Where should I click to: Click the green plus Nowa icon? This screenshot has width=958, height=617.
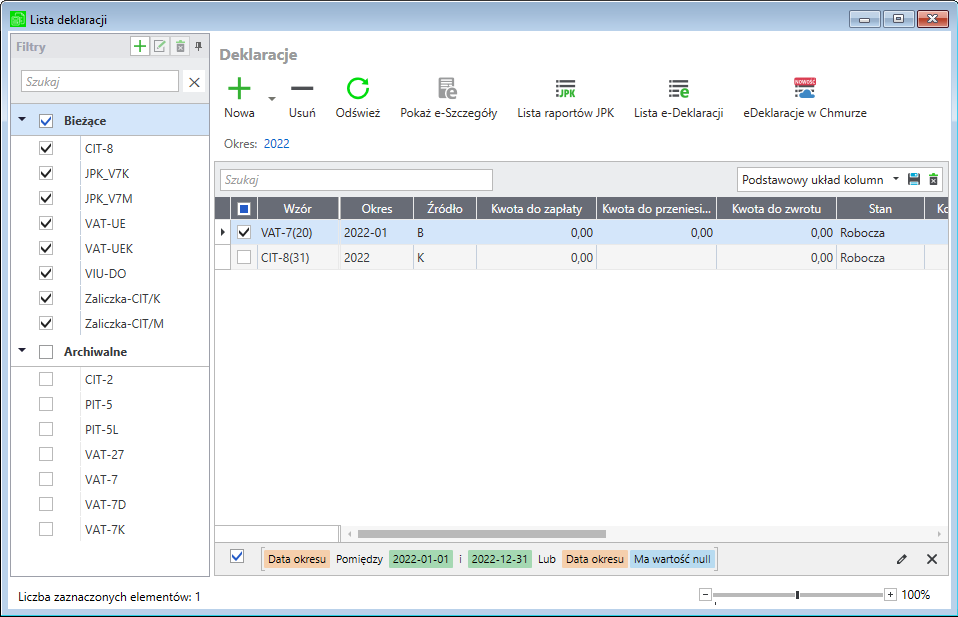coord(239,89)
